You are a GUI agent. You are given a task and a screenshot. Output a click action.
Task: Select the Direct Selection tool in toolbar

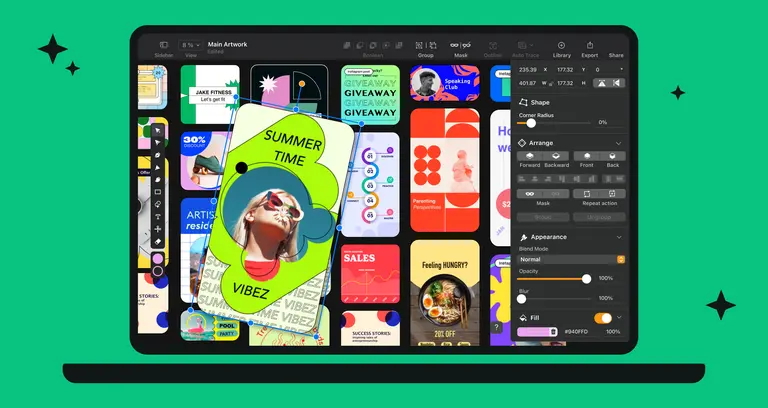[x=158, y=143]
